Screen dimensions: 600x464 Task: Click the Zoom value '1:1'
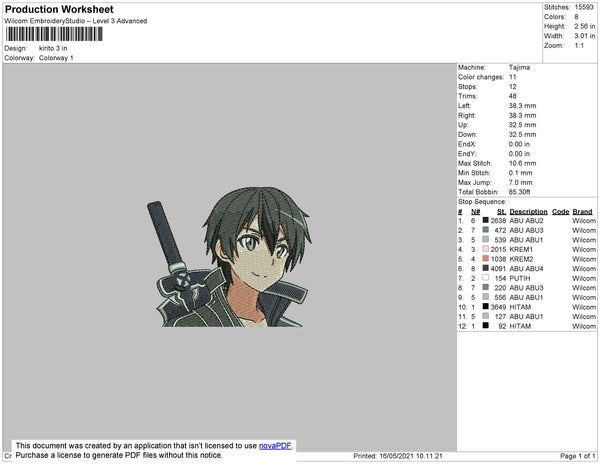coord(579,46)
